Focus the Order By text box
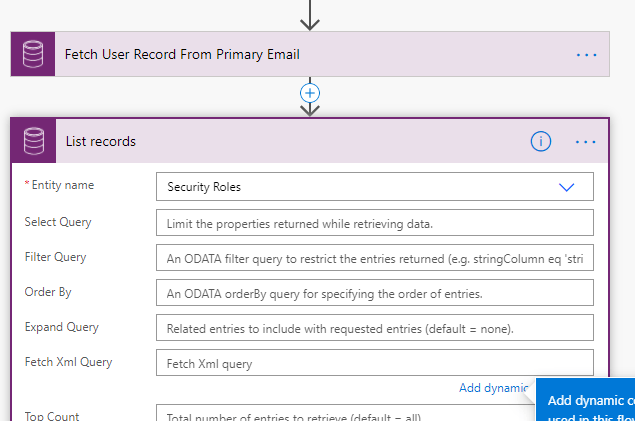 pyautogui.click(x=374, y=292)
